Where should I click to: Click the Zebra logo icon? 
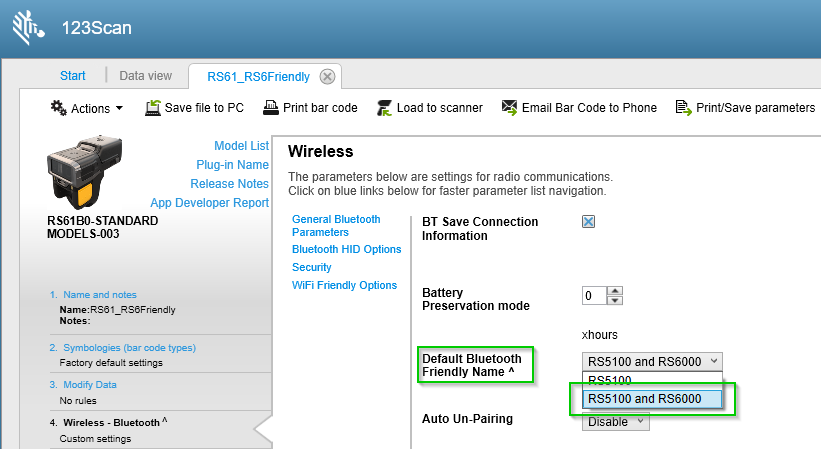point(27,28)
